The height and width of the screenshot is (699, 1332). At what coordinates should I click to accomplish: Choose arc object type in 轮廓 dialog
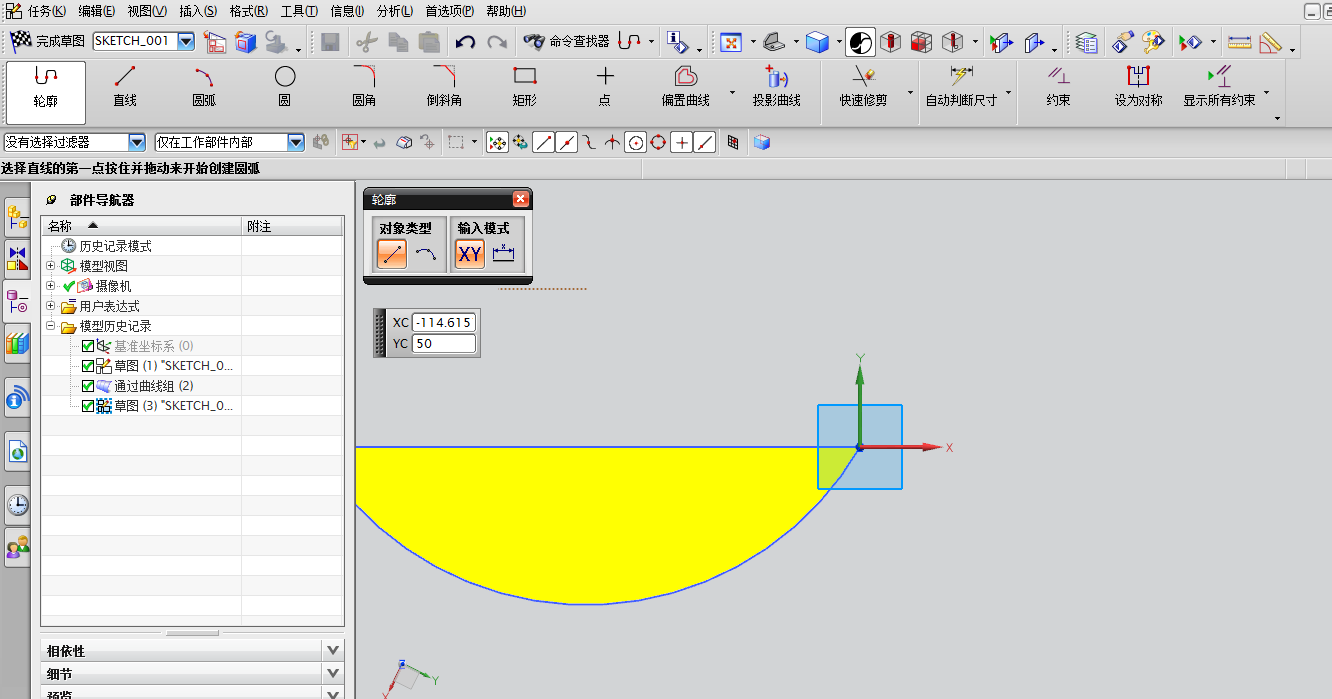426,255
